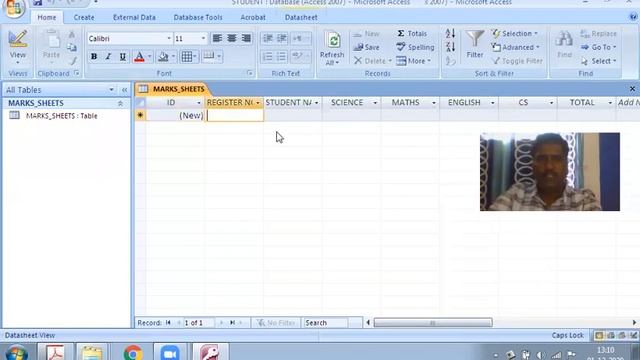
Task: Open the REGISTER NO column dropdown arrow
Action: (258, 103)
